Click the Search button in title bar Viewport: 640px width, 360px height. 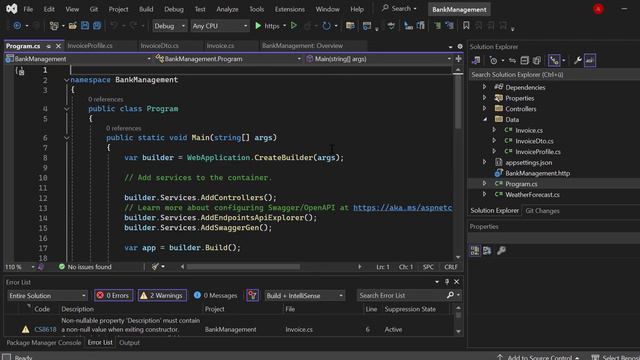click(399, 9)
